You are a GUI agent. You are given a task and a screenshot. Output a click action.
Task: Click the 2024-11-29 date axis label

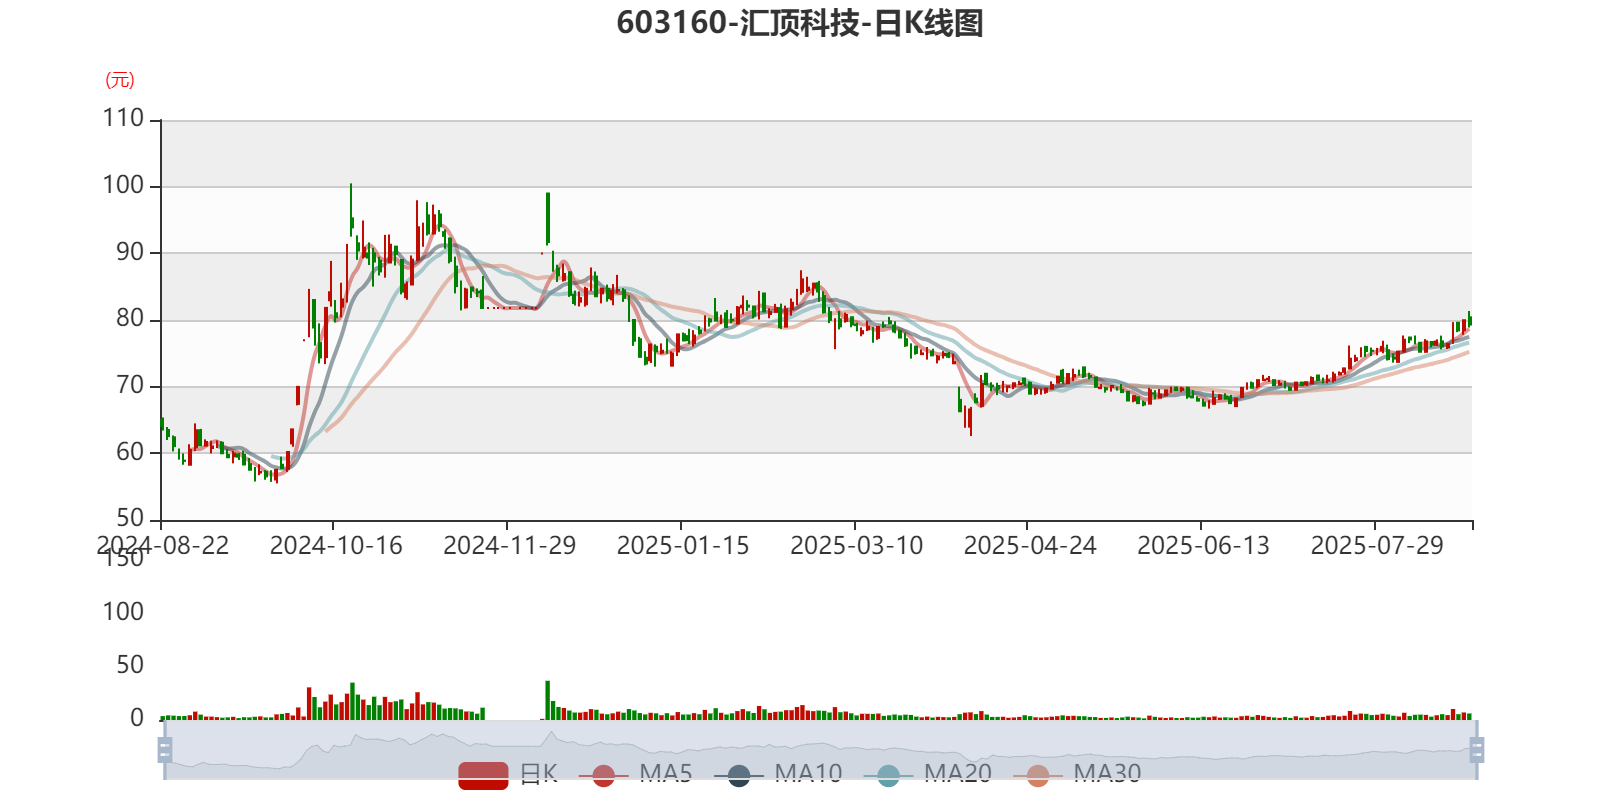coord(510,546)
